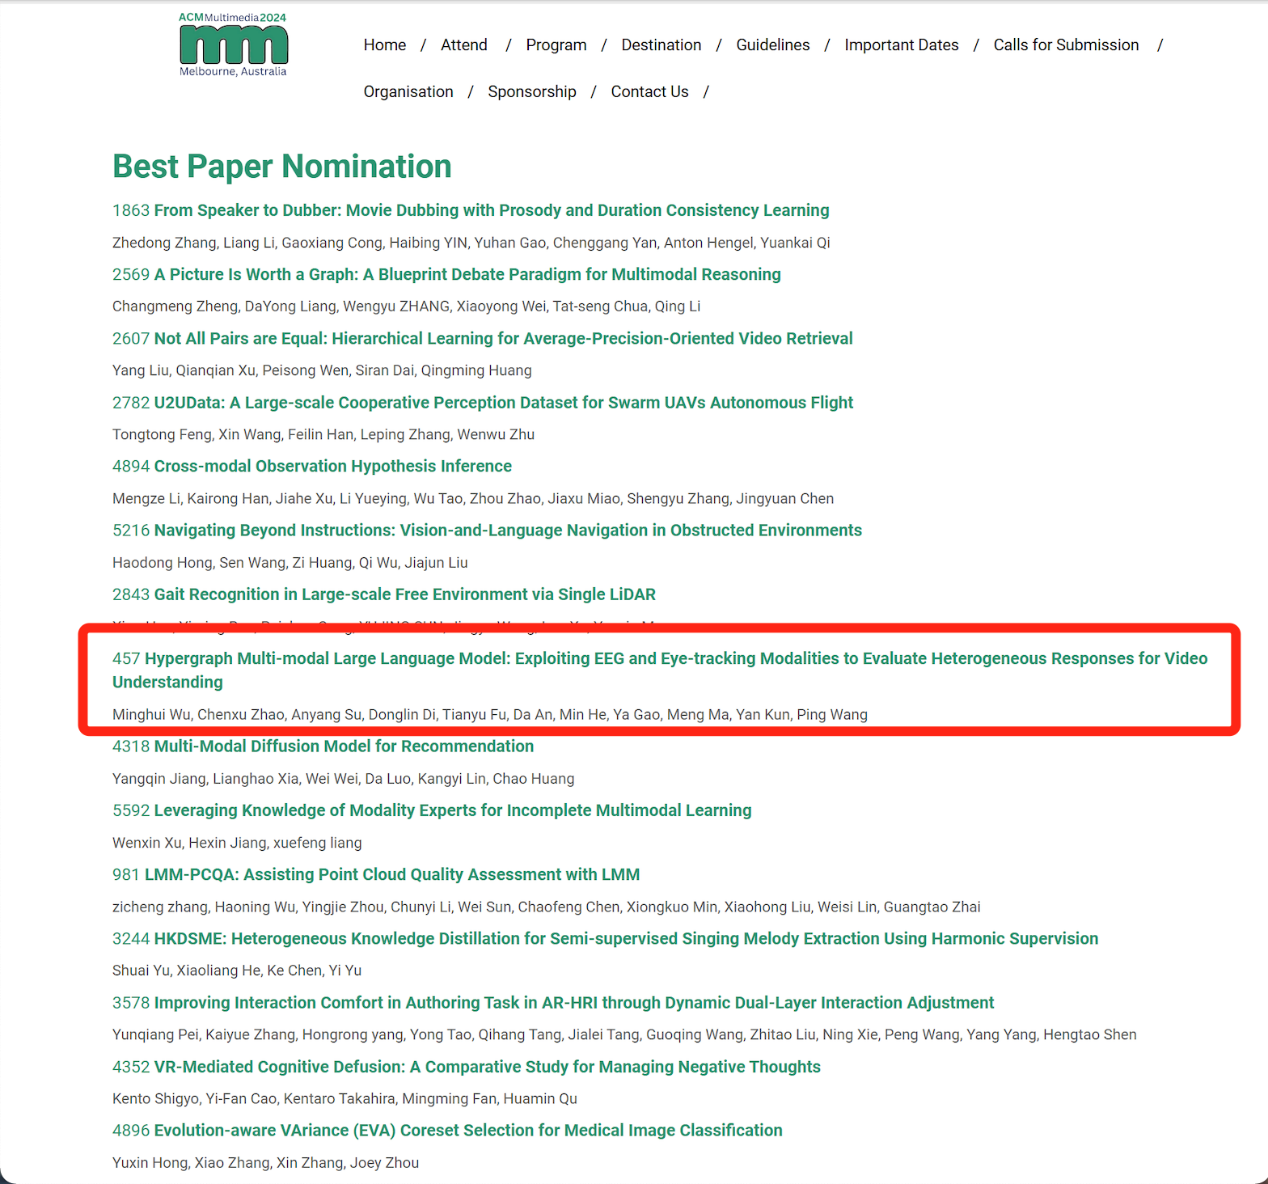Open the Attend menu
Screen dimensions: 1268x1184
(x=464, y=45)
